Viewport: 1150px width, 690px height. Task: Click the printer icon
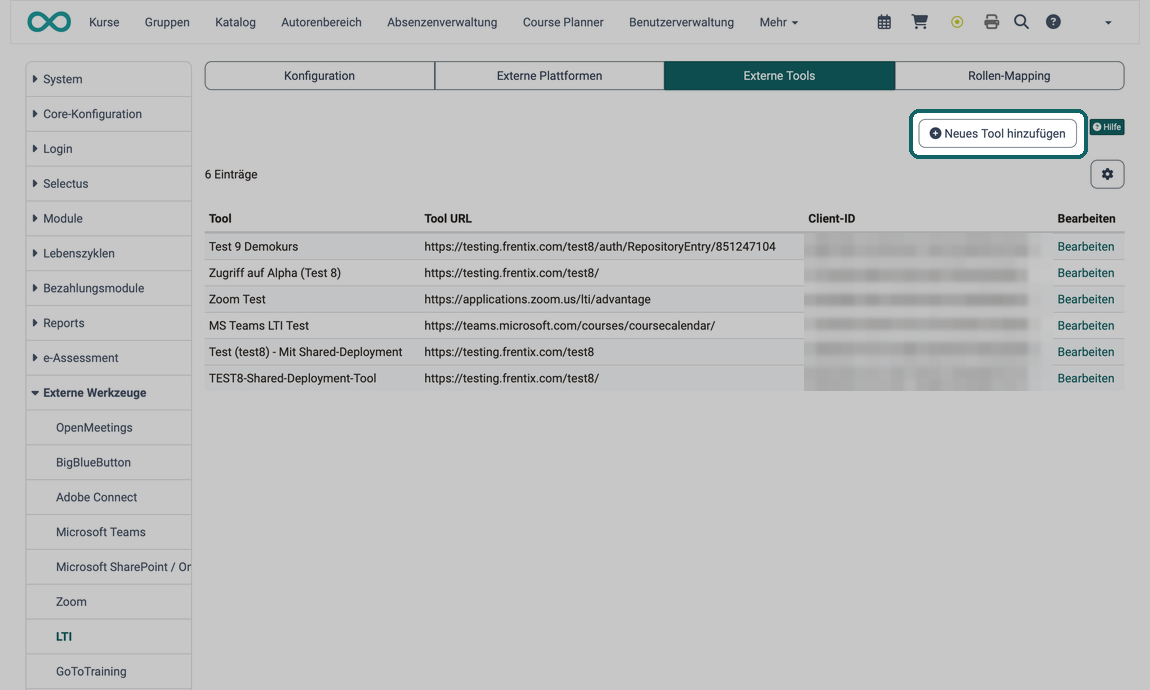click(x=992, y=22)
